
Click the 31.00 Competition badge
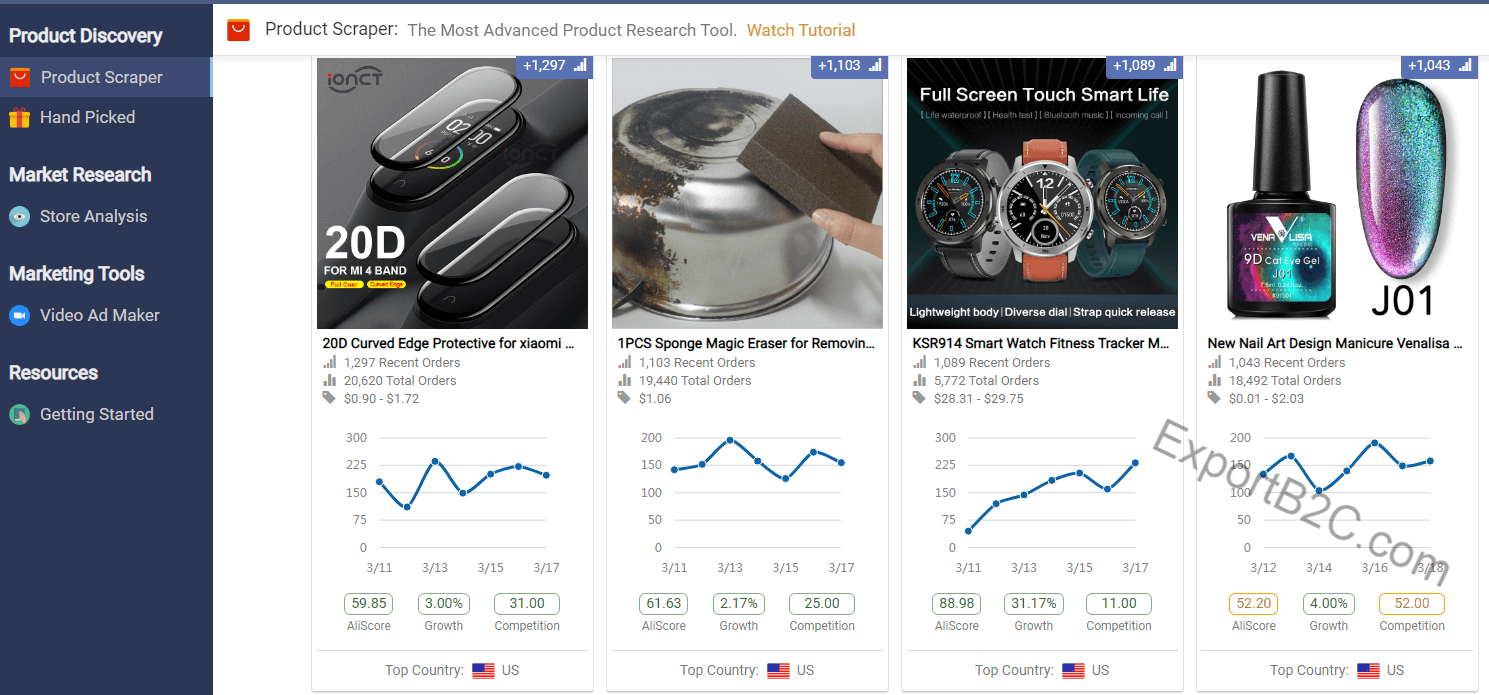click(x=527, y=604)
